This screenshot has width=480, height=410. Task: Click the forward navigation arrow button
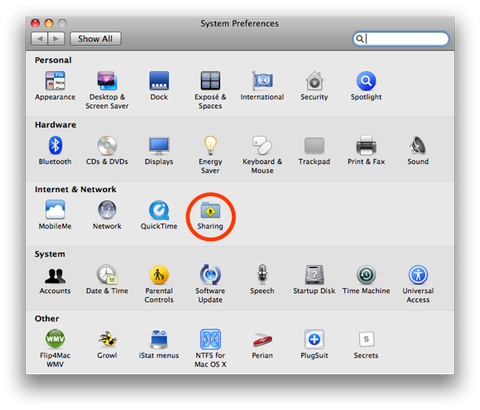(56, 39)
